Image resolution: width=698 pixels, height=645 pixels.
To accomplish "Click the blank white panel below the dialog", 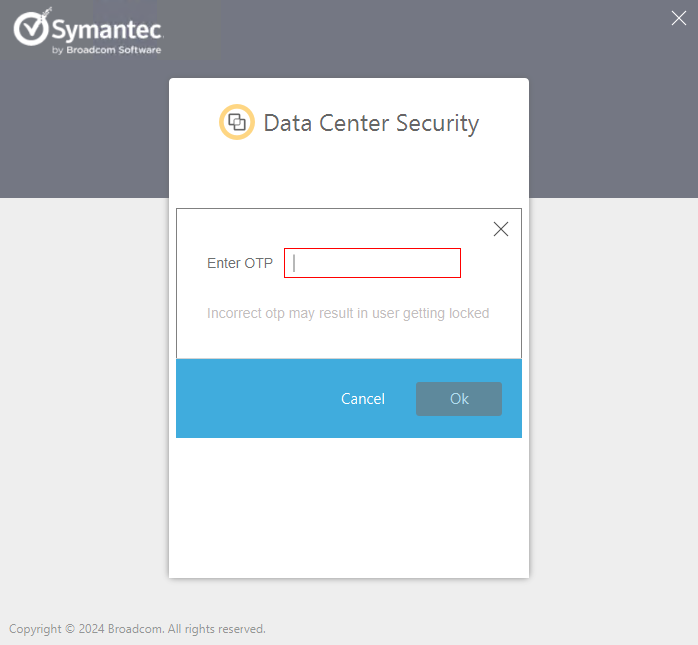I will click(349, 507).
